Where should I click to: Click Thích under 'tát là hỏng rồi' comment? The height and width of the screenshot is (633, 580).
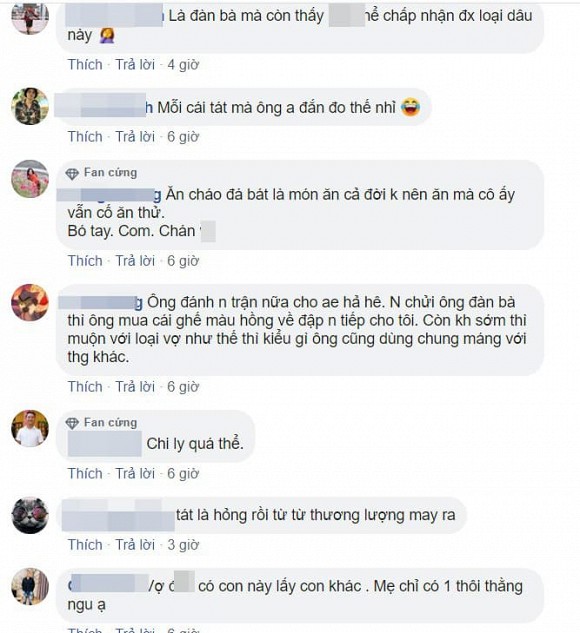(85, 545)
